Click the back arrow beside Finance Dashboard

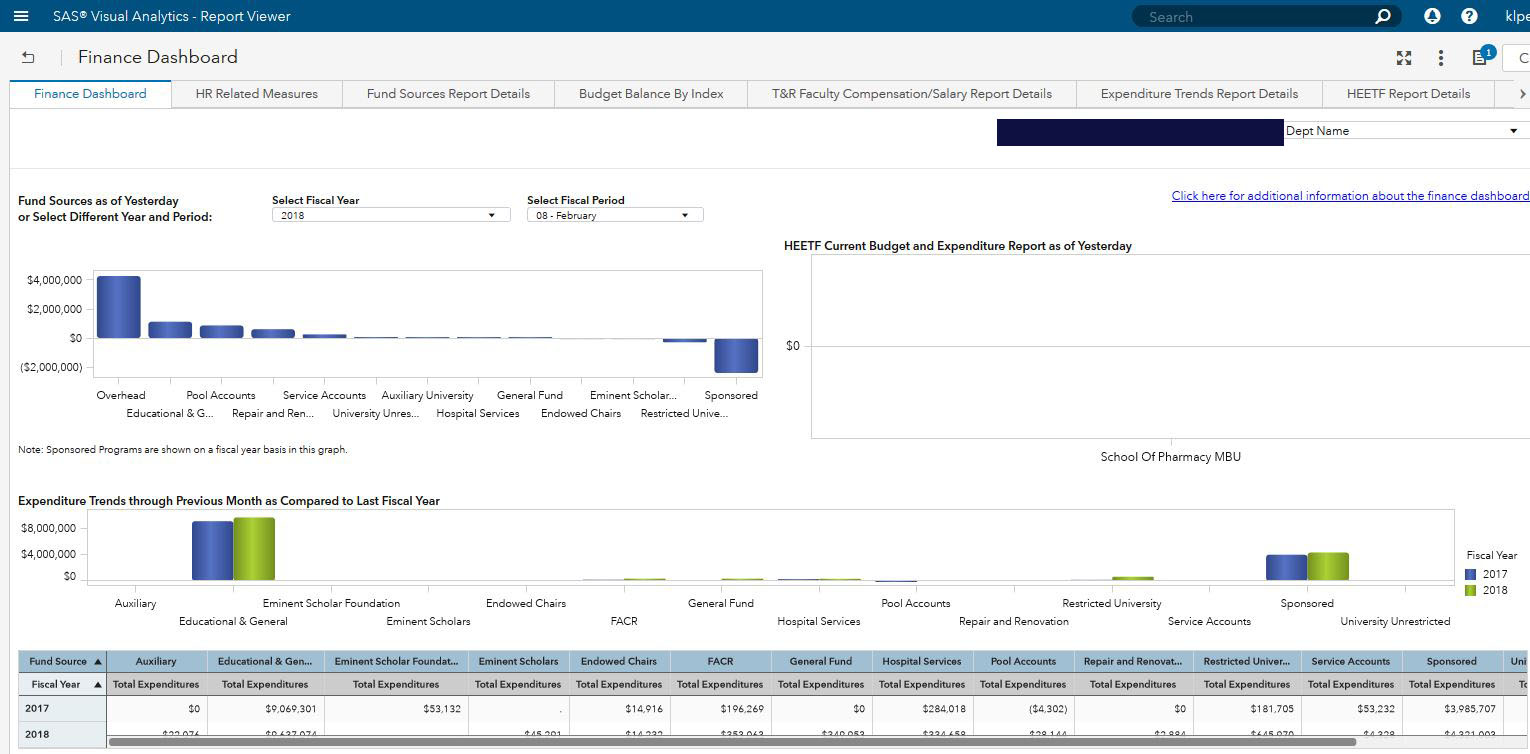coord(28,58)
